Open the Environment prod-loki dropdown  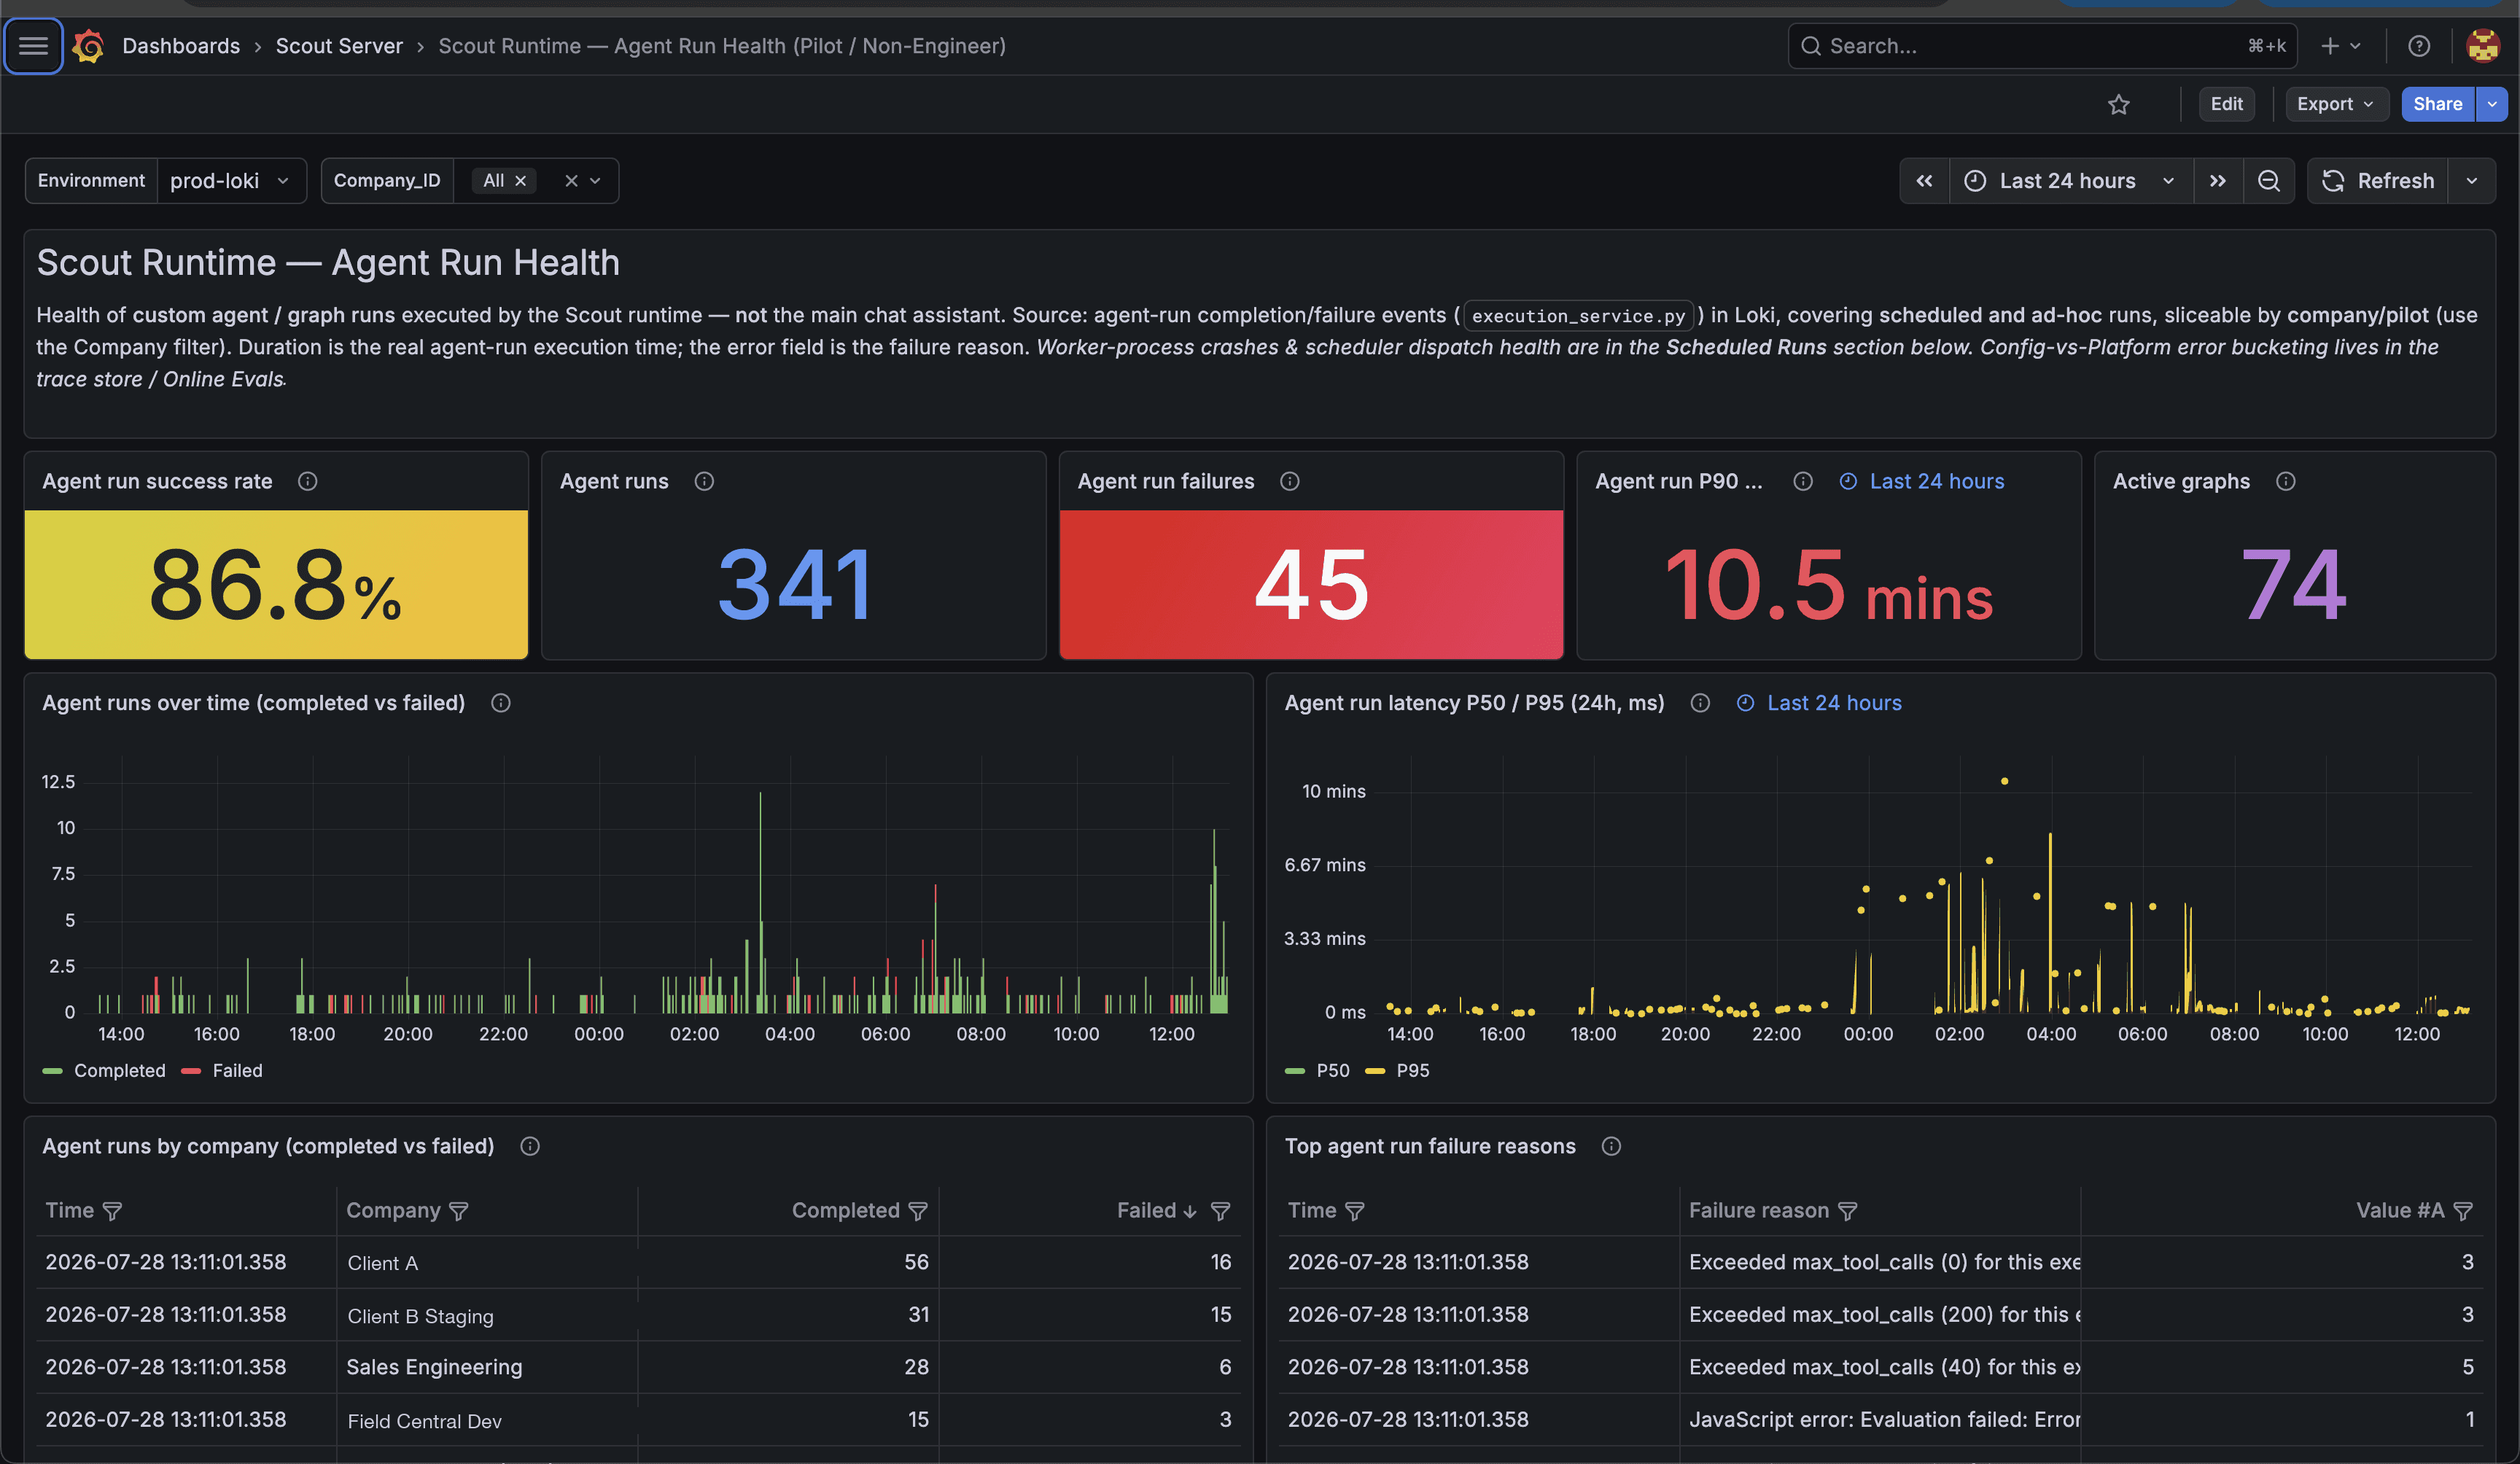[230, 181]
